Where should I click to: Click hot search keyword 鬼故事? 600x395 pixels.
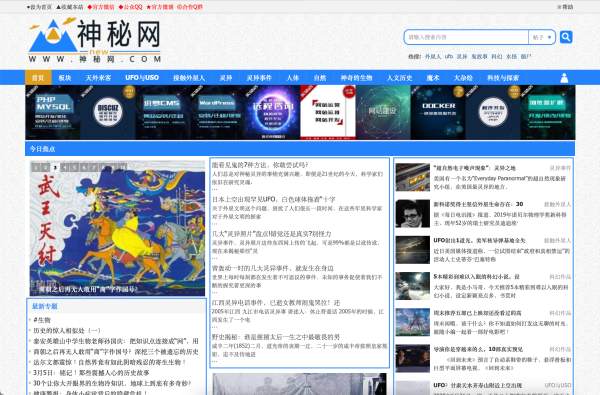(x=479, y=56)
